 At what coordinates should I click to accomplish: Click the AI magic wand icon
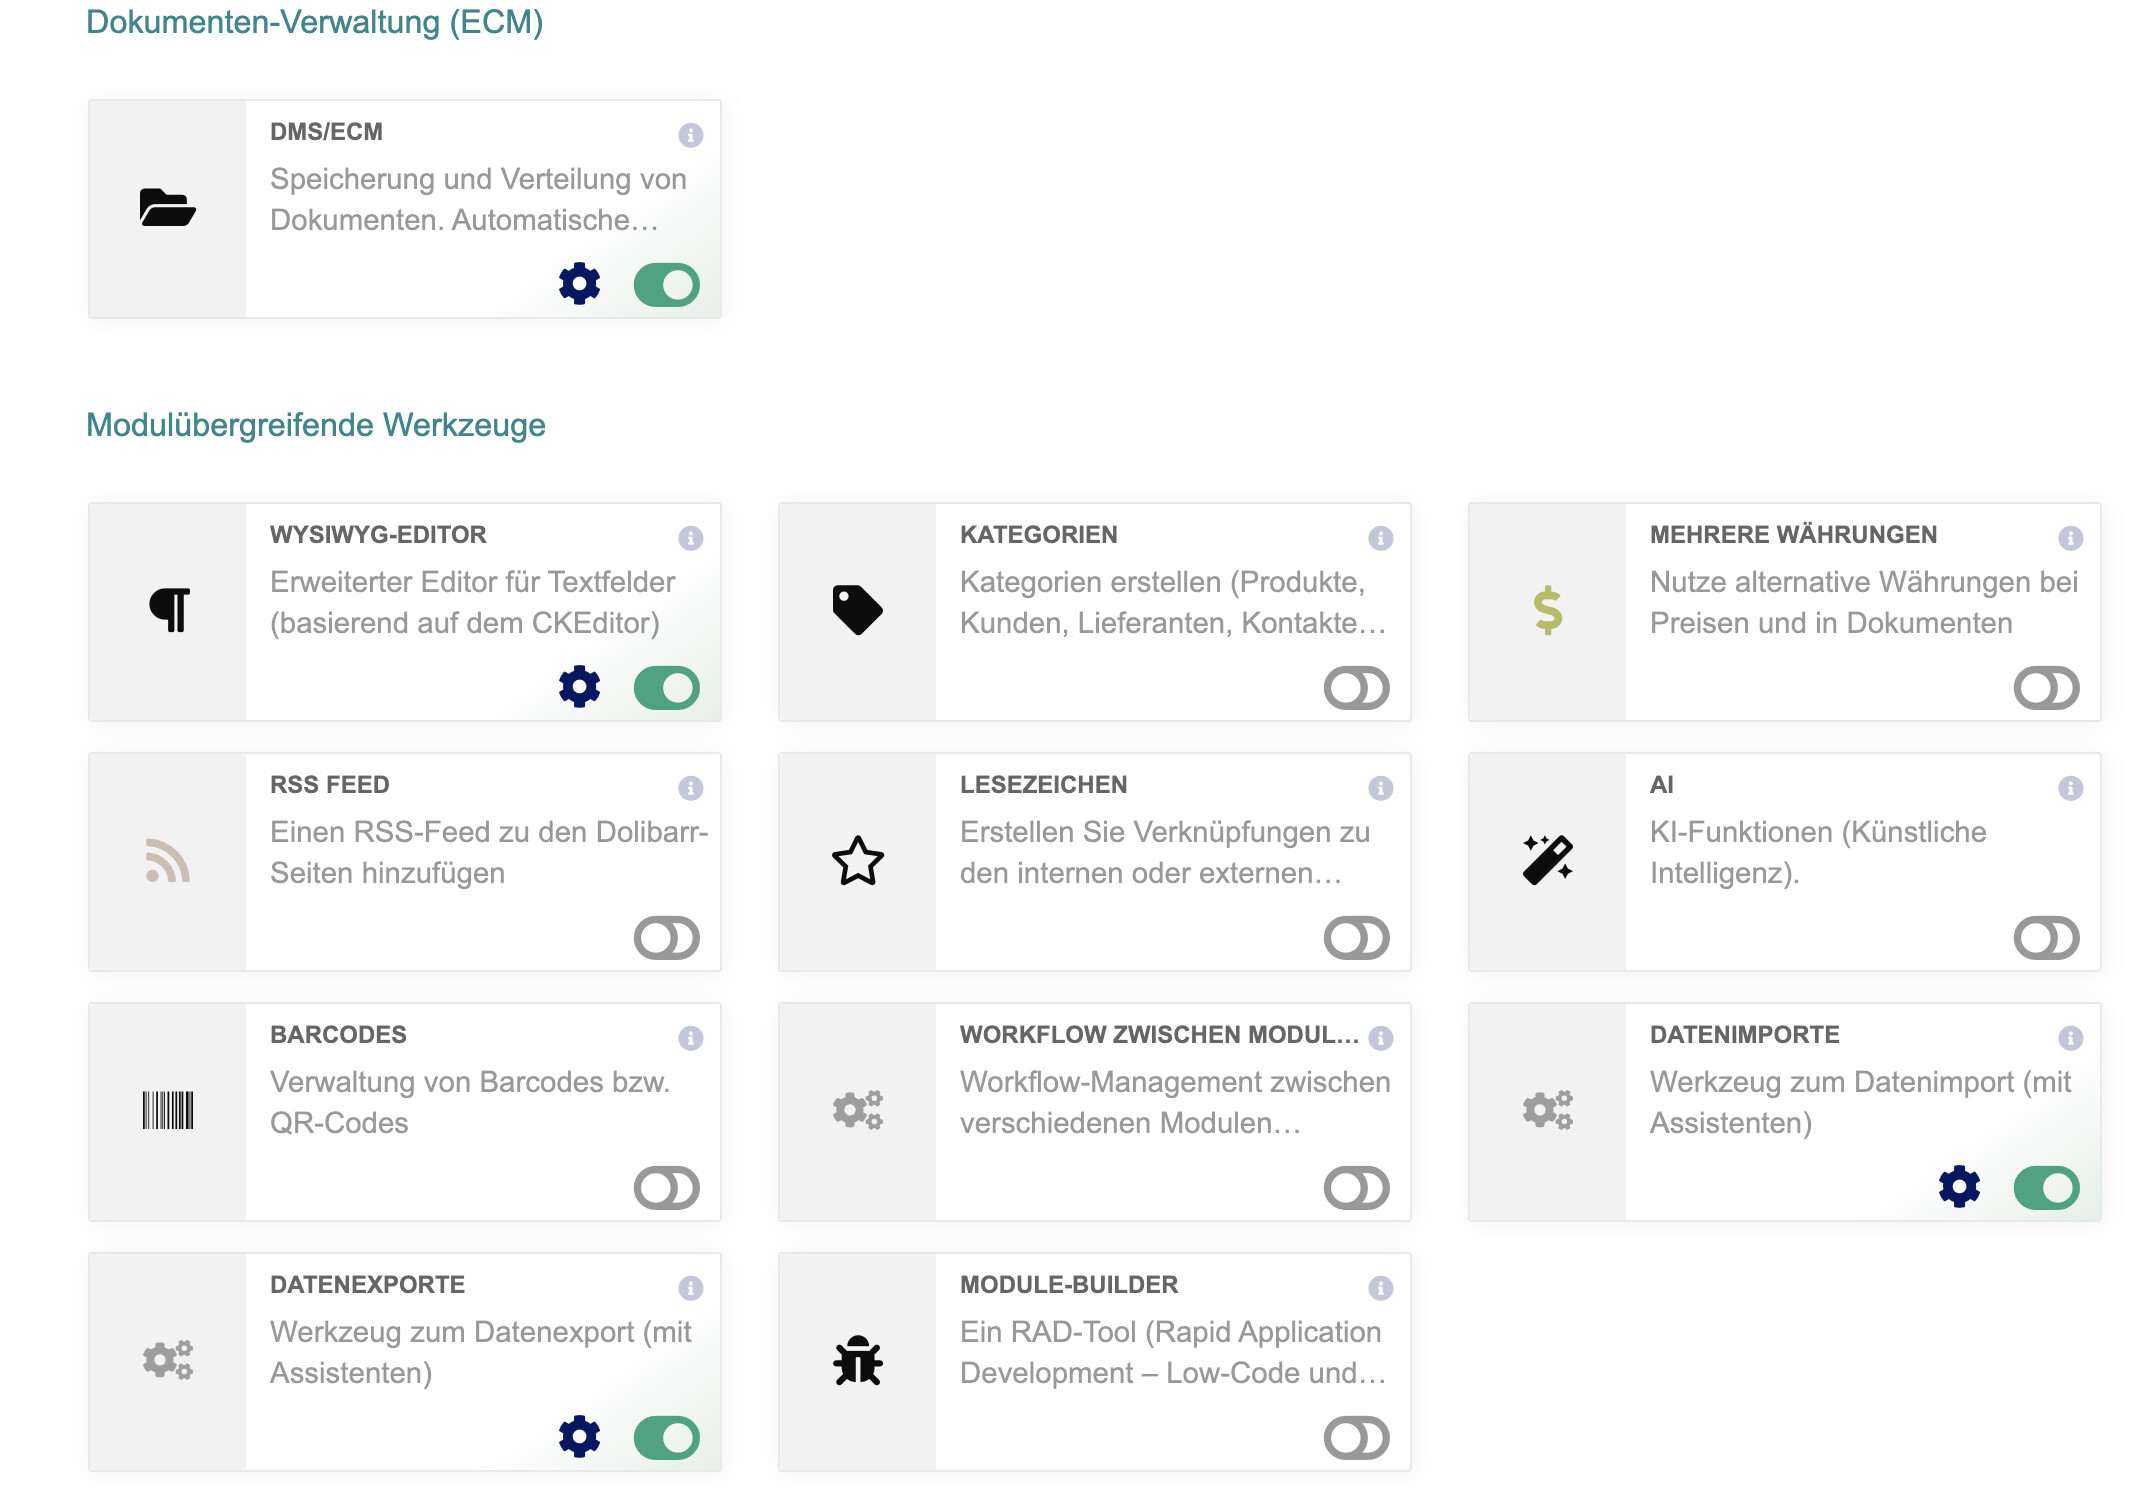(1548, 860)
